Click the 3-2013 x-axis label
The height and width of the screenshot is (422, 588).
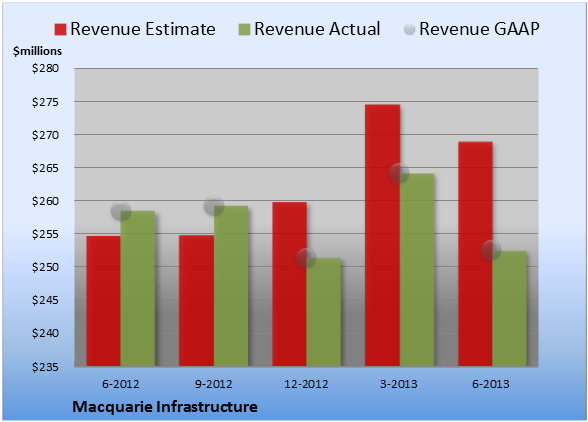(x=399, y=384)
